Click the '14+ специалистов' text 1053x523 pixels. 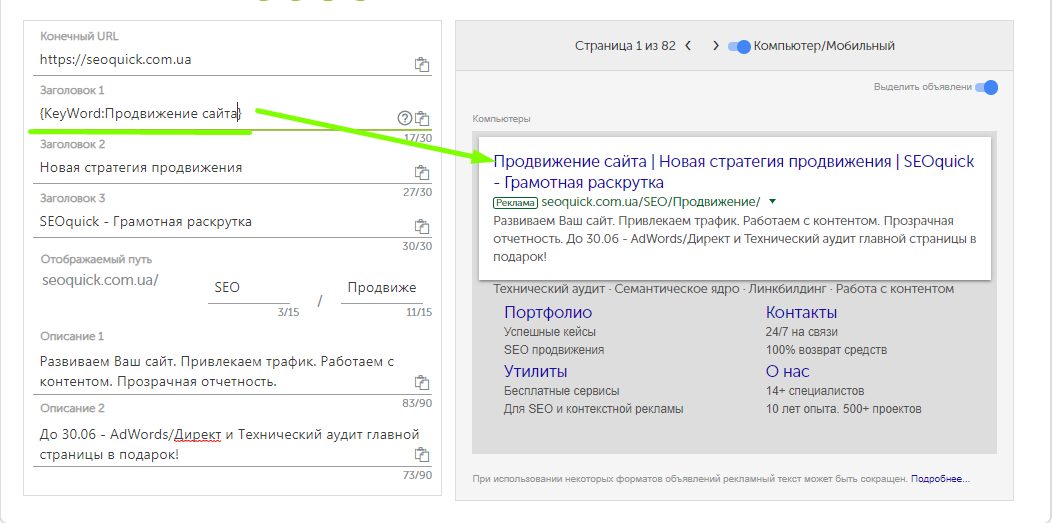point(815,391)
